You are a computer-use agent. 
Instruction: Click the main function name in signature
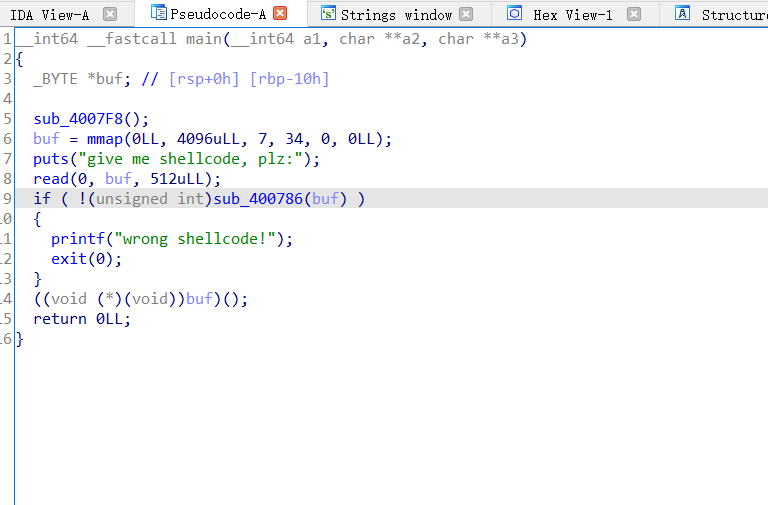204,39
